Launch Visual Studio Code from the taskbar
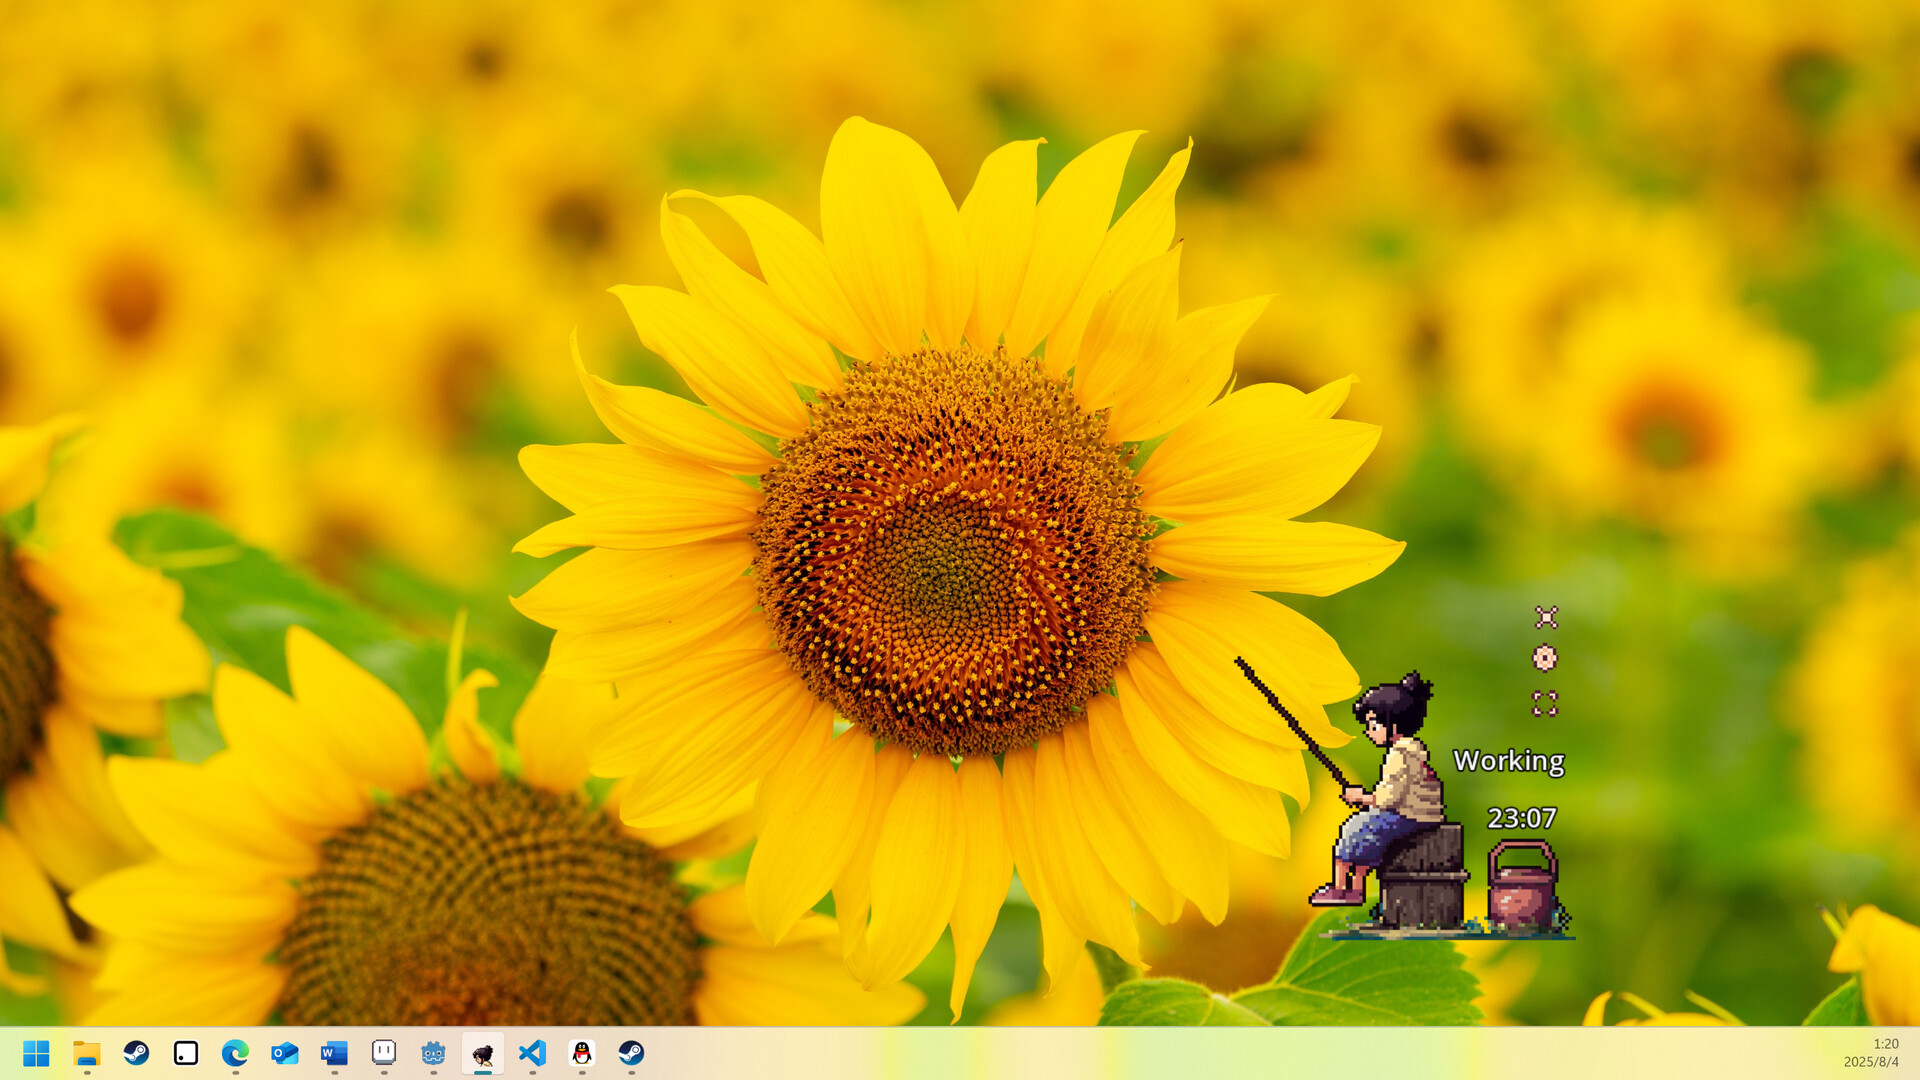This screenshot has height=1080, width=1920. tap(531, 1054)
